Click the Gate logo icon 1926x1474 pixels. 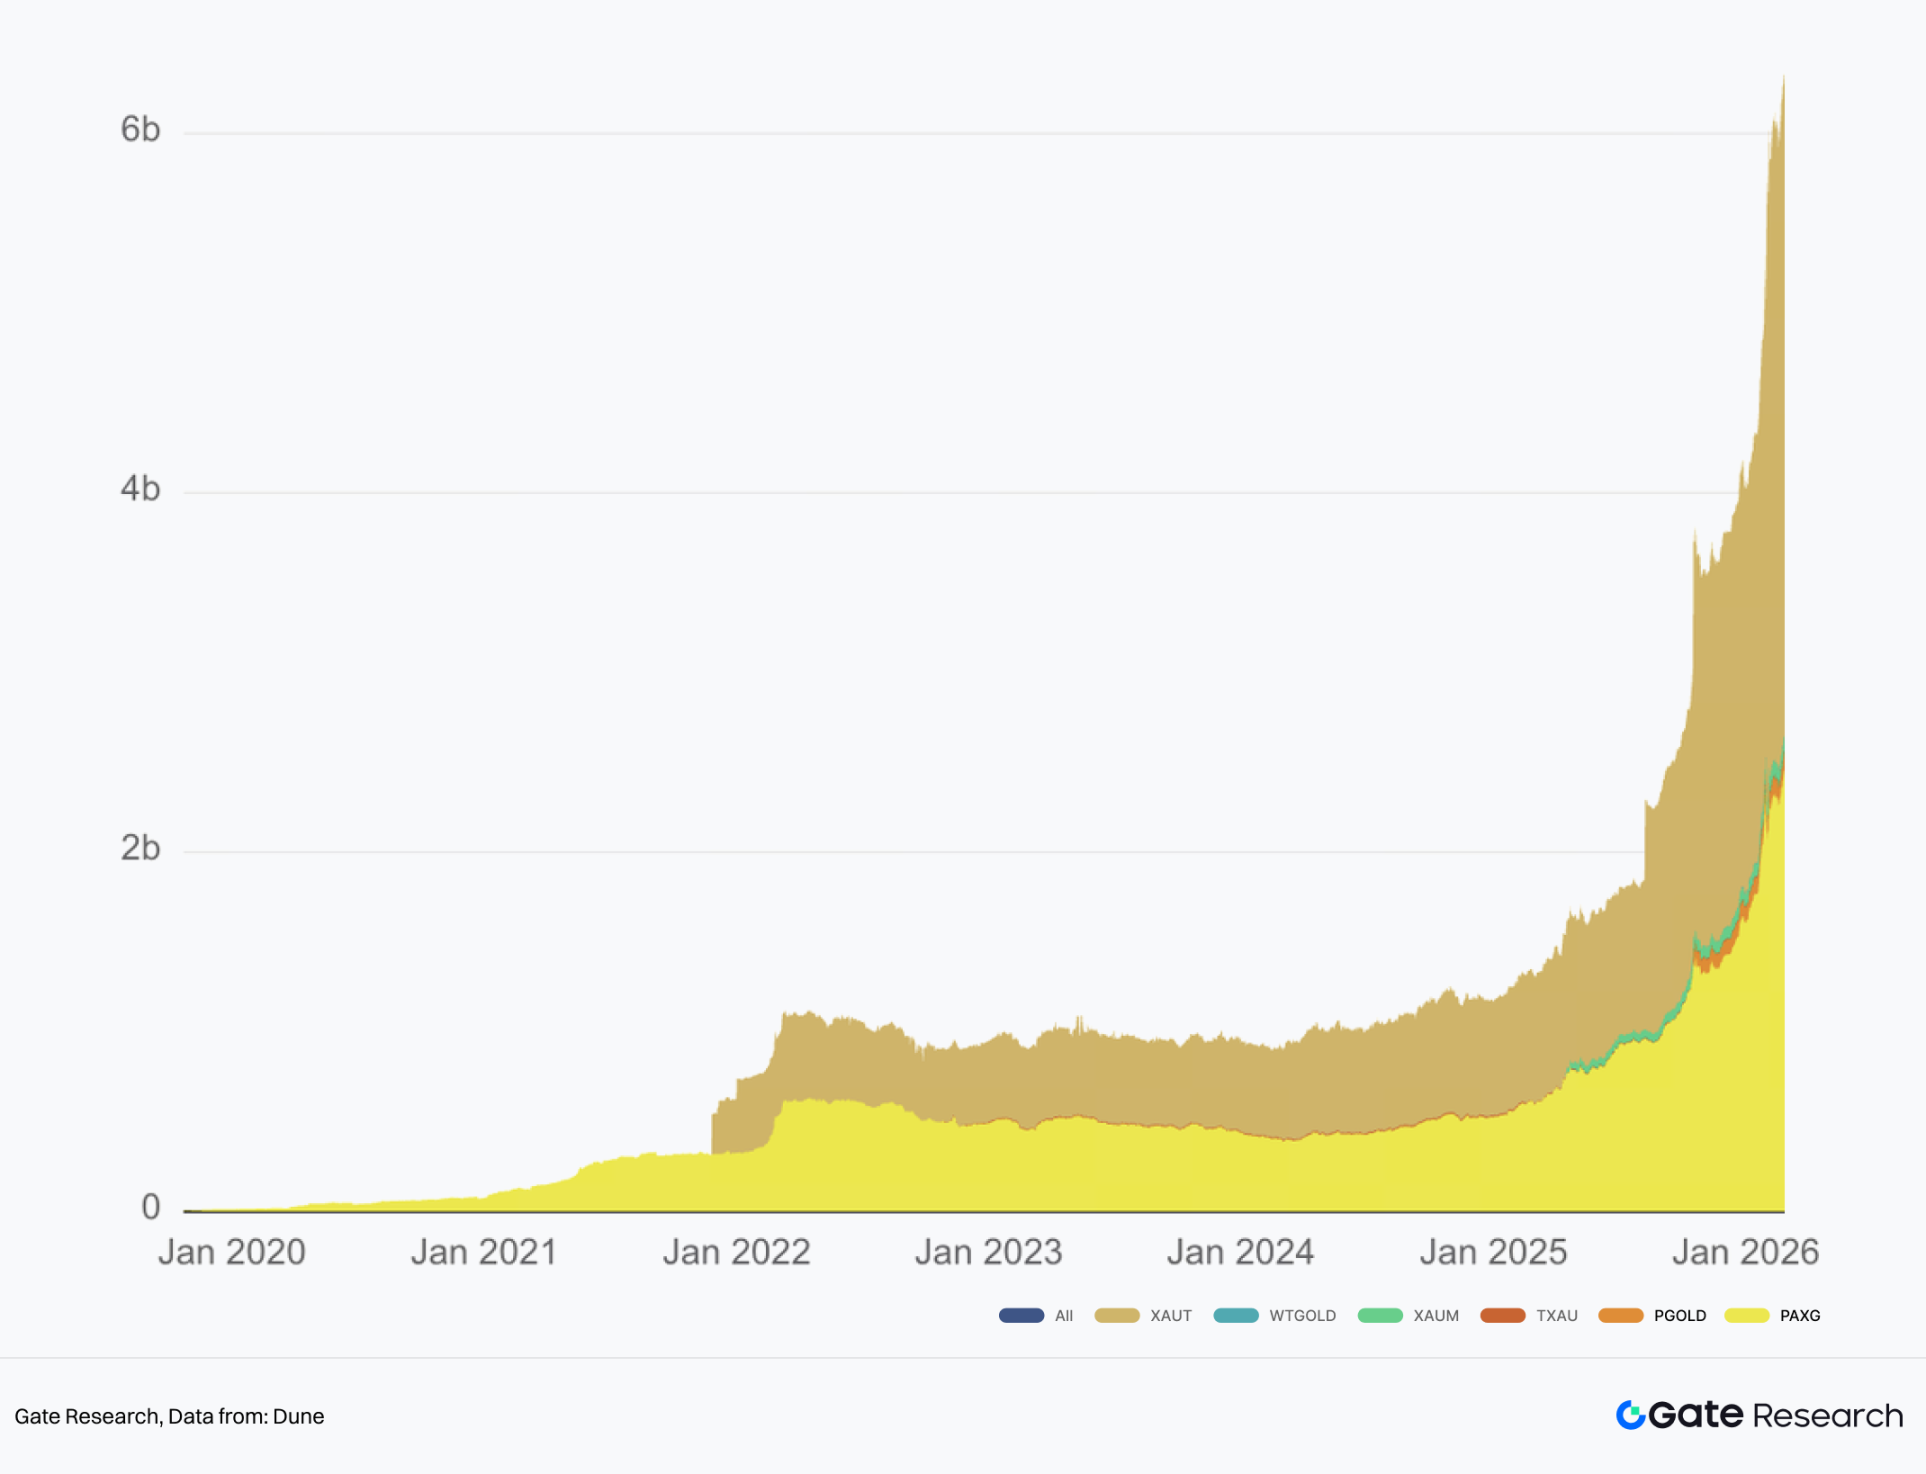[x=1631, y=1415]
